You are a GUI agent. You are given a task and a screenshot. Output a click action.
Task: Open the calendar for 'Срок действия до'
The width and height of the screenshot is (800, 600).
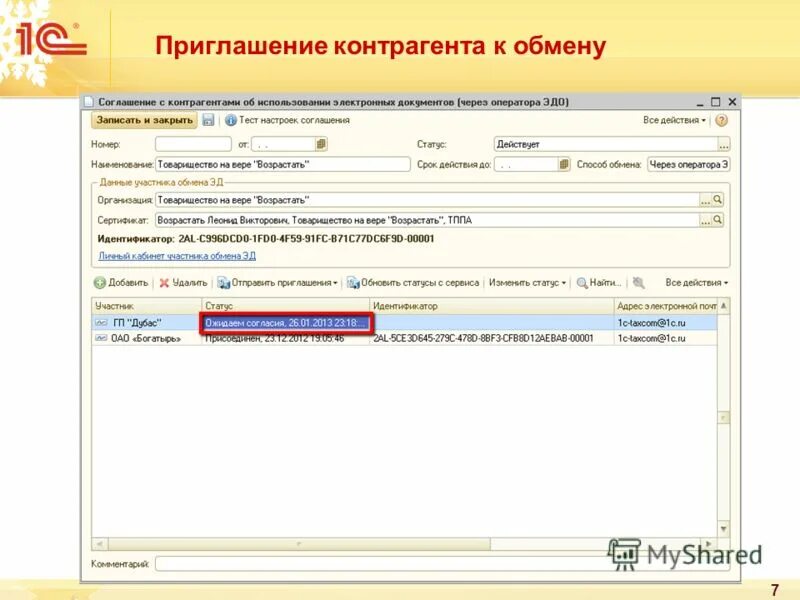(562, 165)
